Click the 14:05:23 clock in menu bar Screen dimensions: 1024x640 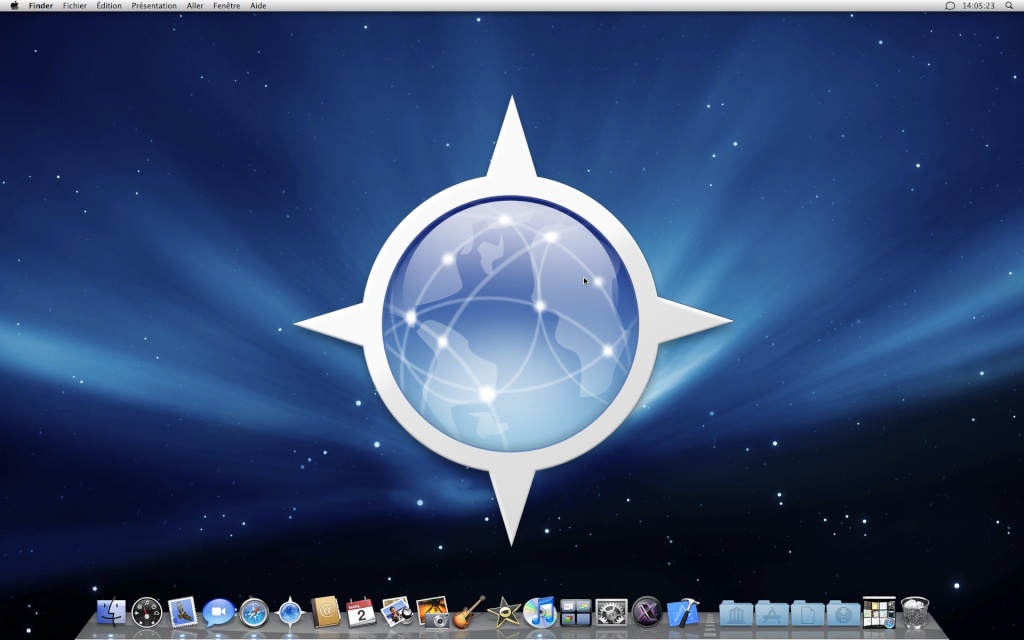[x=978, y=5]
